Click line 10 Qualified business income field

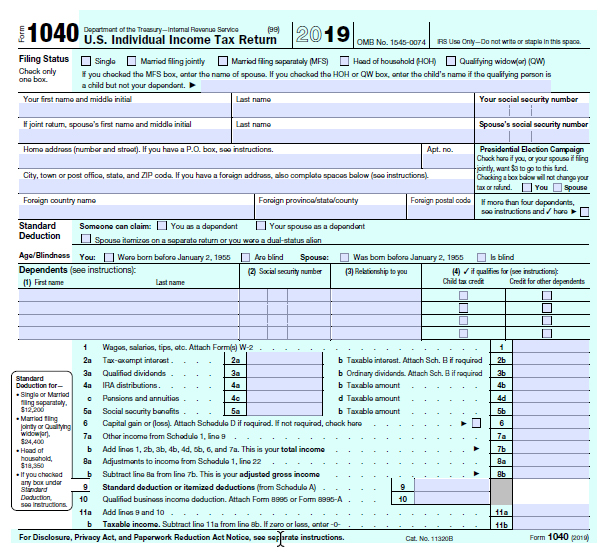[x=452, y=499]
